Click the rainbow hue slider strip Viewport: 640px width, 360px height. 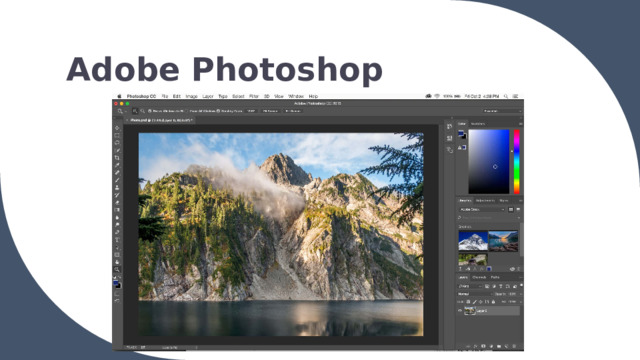click(x=516, y=162)
